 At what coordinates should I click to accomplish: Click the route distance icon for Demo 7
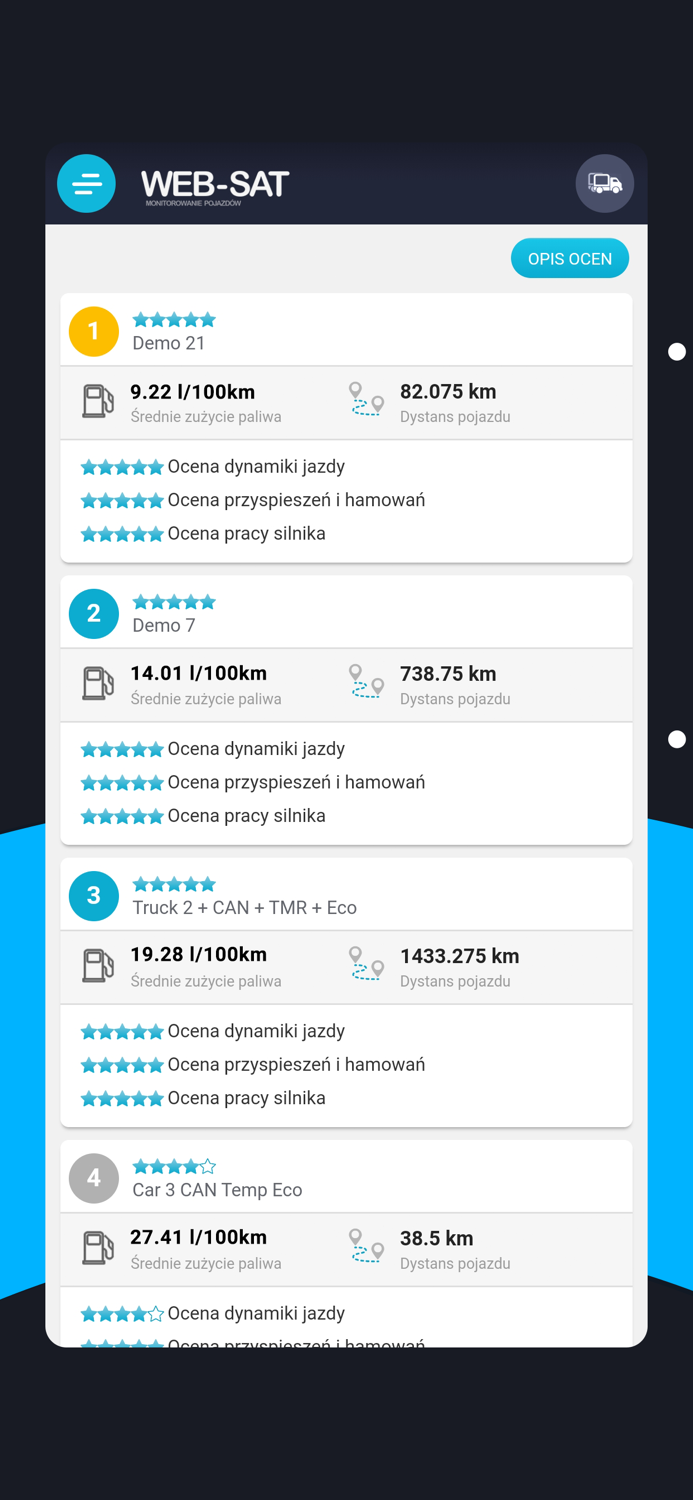click(366, 684)
